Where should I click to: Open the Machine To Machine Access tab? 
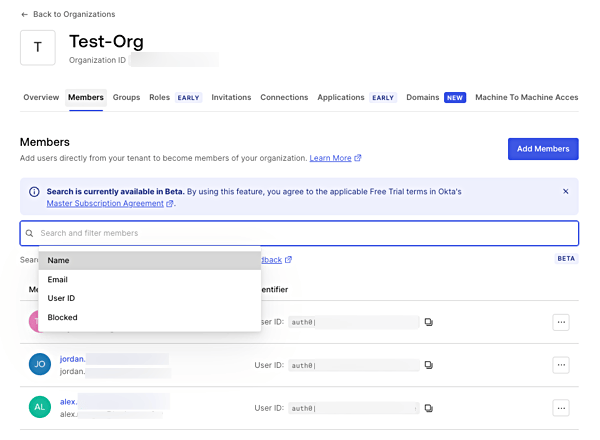tap(527, 97)
